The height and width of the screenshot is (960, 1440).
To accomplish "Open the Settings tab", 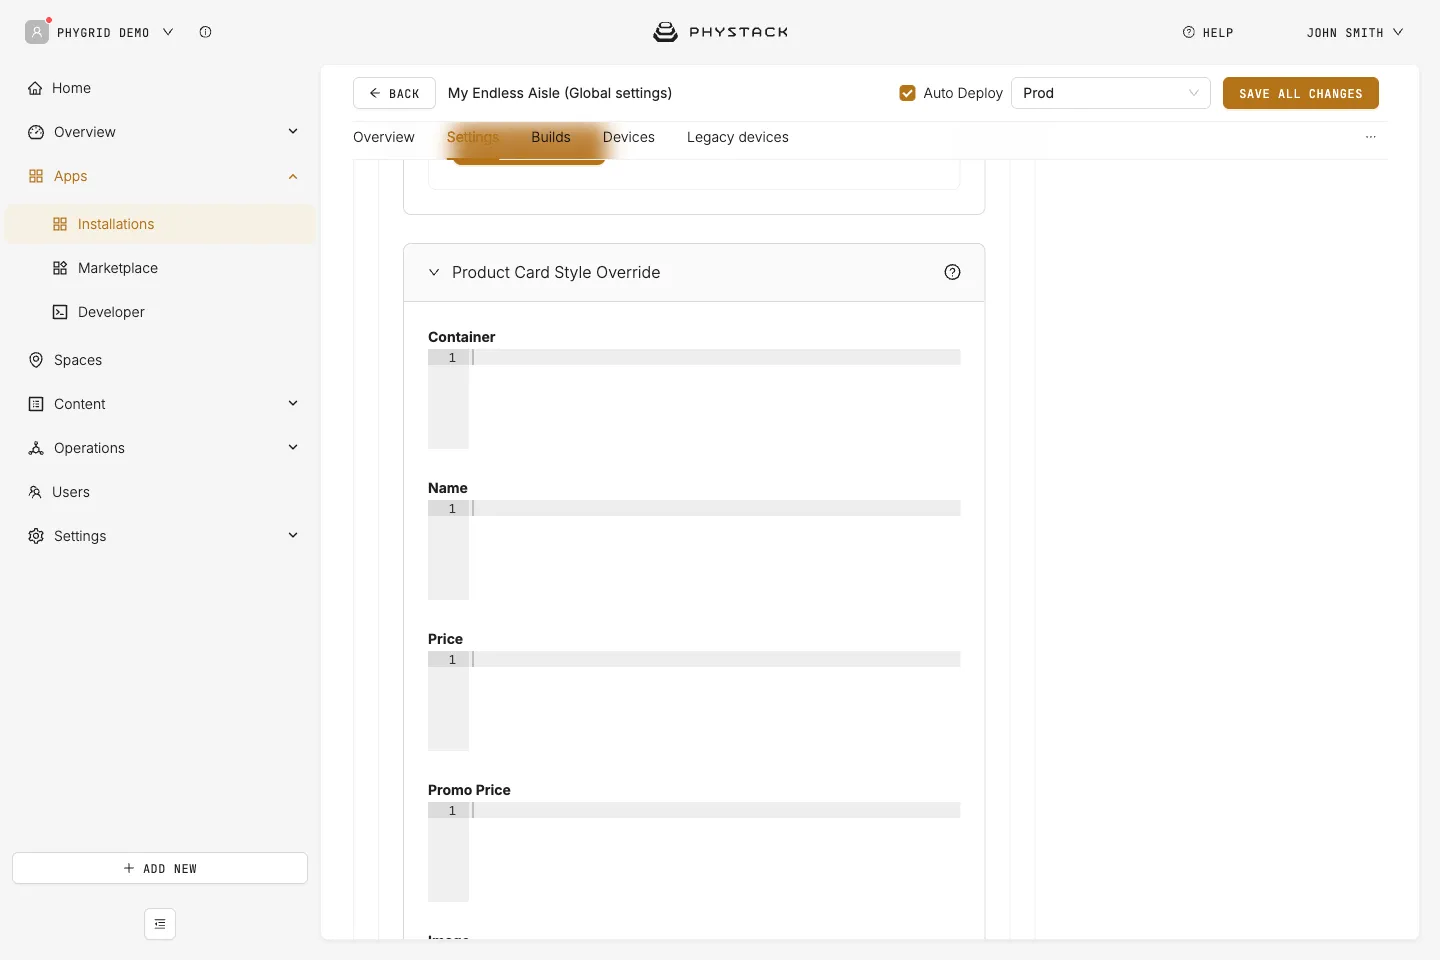I will click(473, 137).
